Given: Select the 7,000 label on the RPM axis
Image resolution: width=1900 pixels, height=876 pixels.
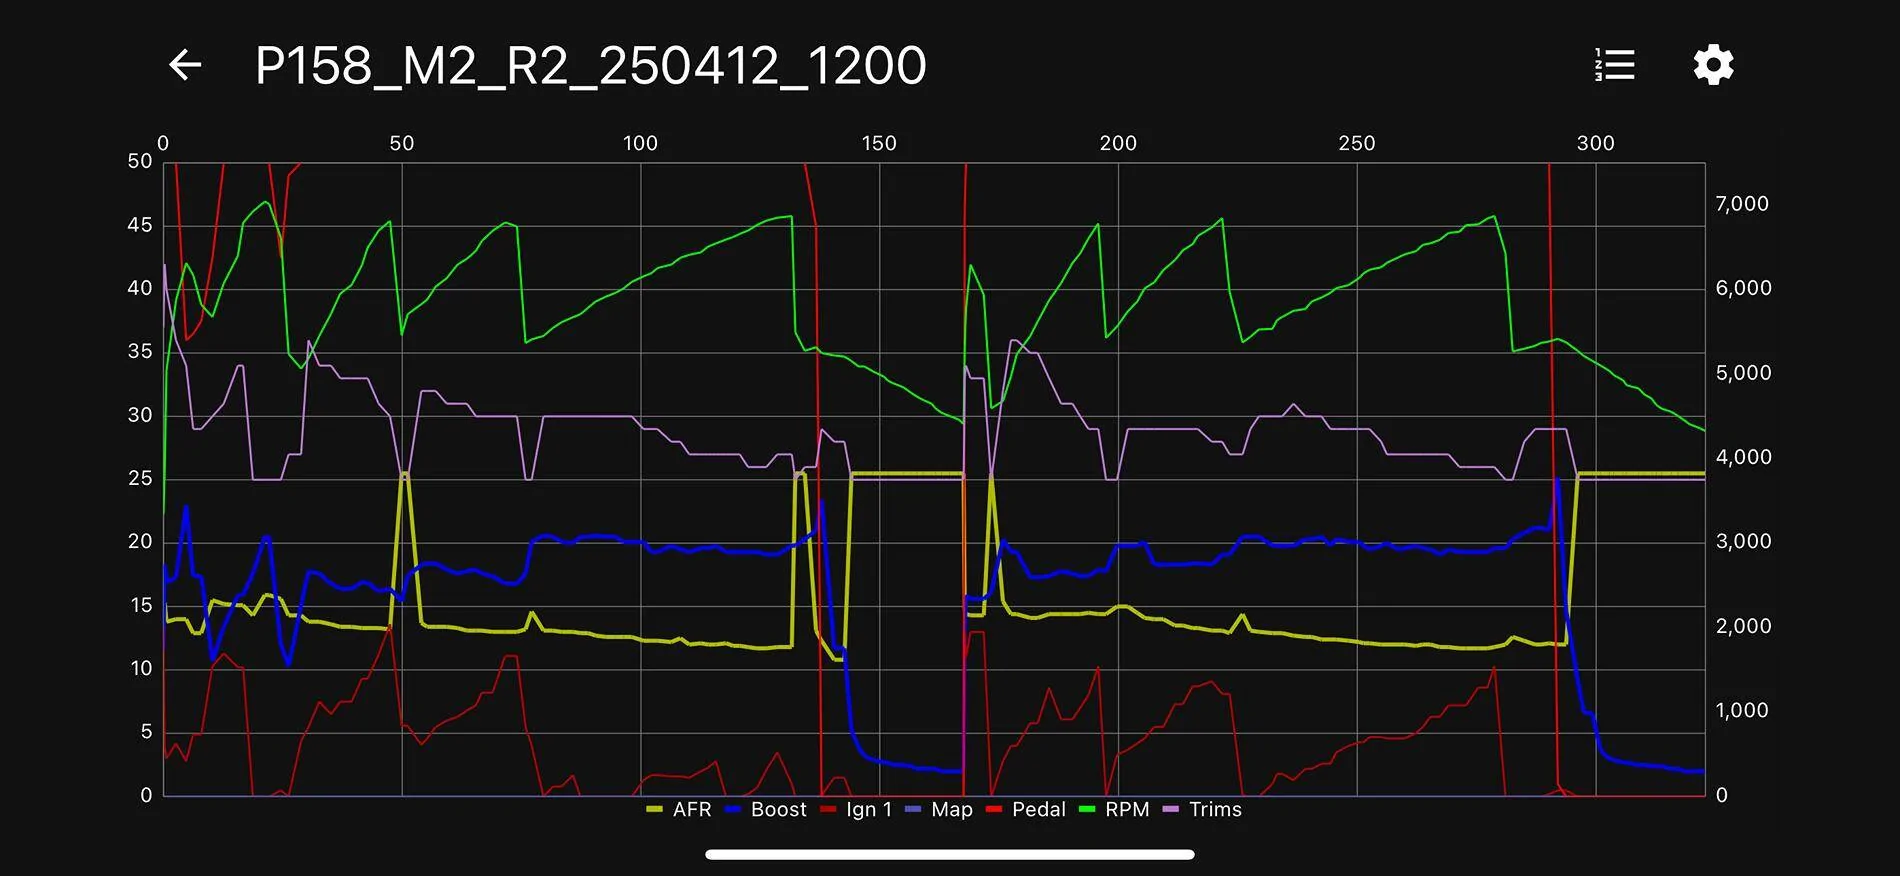Looking at the screenshot, I should click(1742, 204).
